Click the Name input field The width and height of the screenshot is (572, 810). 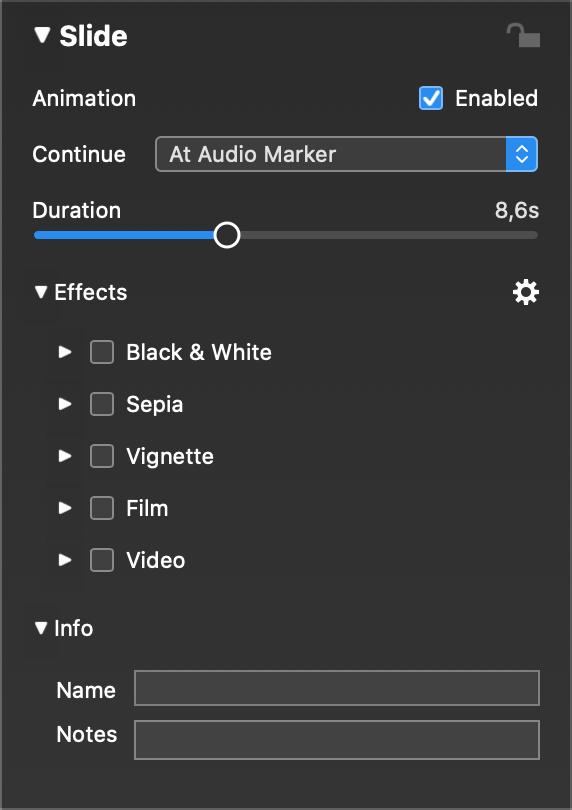[x=337, y=688]
